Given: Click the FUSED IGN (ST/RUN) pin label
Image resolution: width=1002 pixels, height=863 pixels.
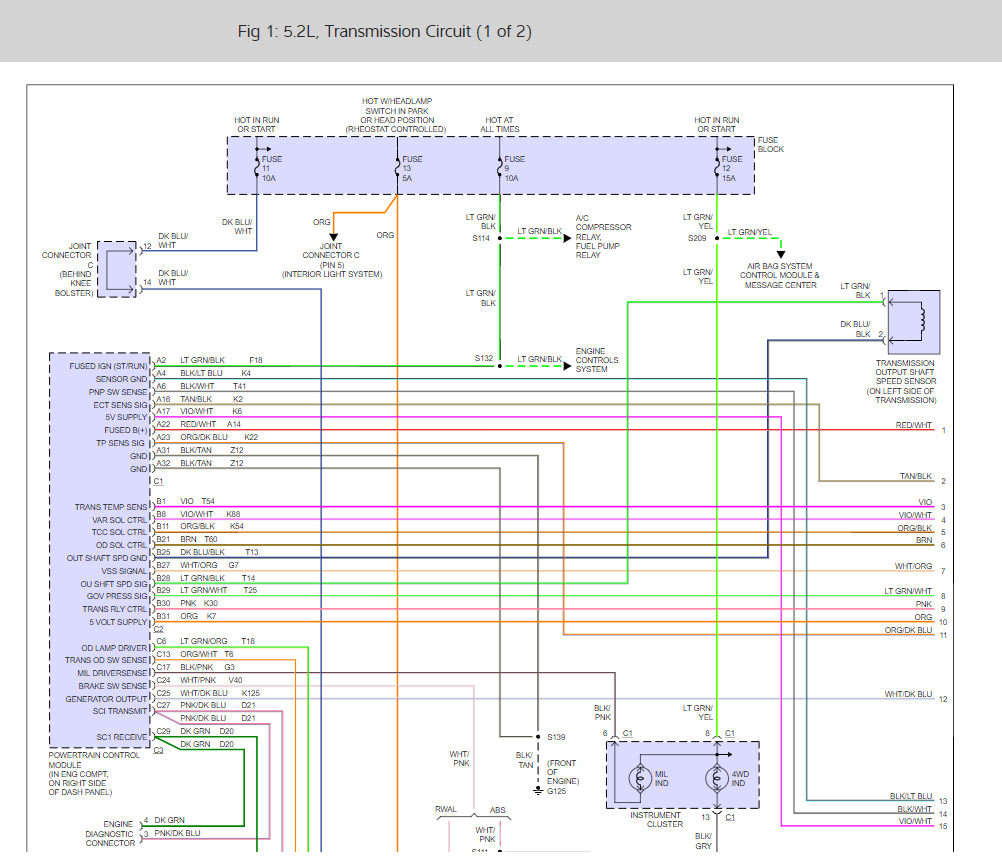Looking at the screenshot, I should tap(108, 366).
